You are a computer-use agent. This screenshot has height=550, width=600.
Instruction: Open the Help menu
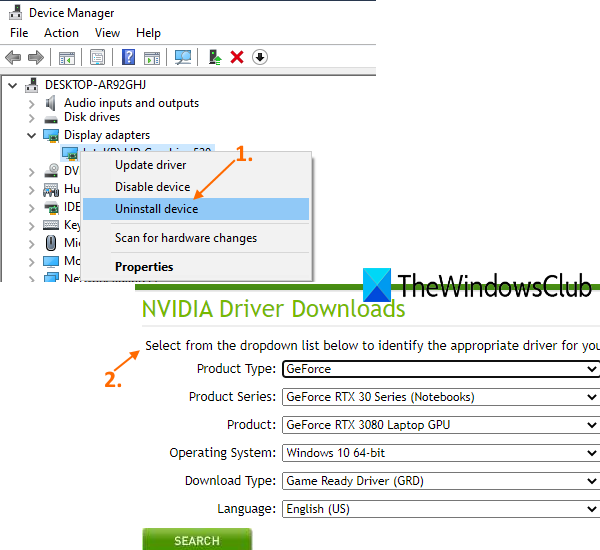(148, 33)
